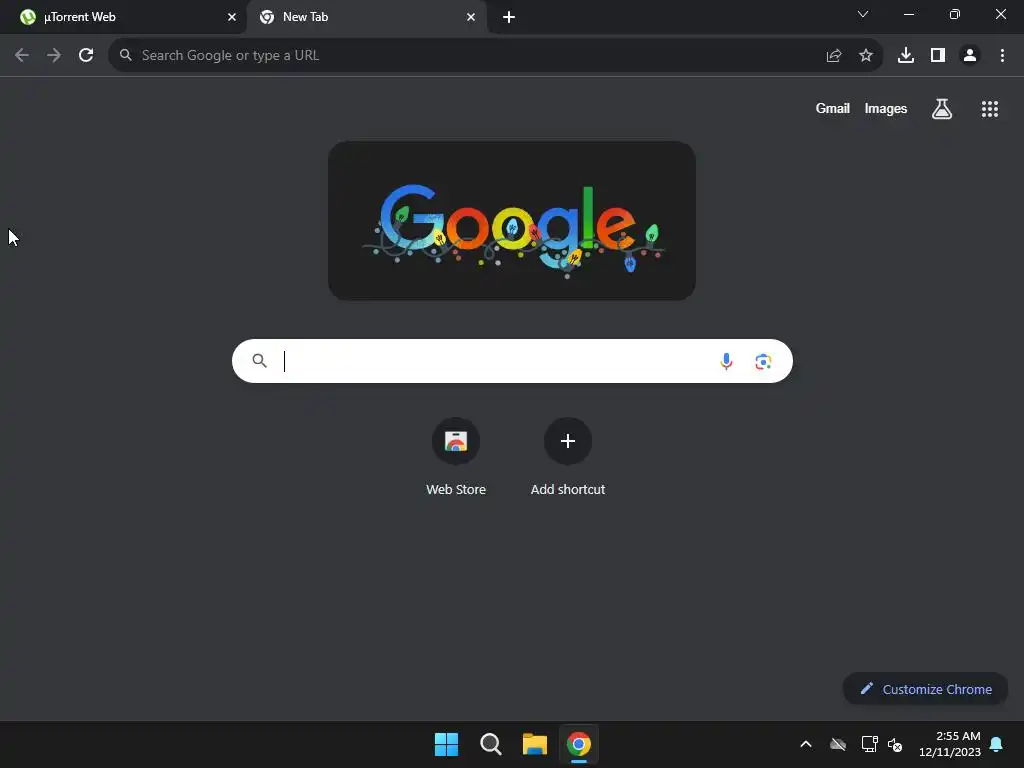Click the forward navigation arrow
1024x768 pixels.
[54, 56]
